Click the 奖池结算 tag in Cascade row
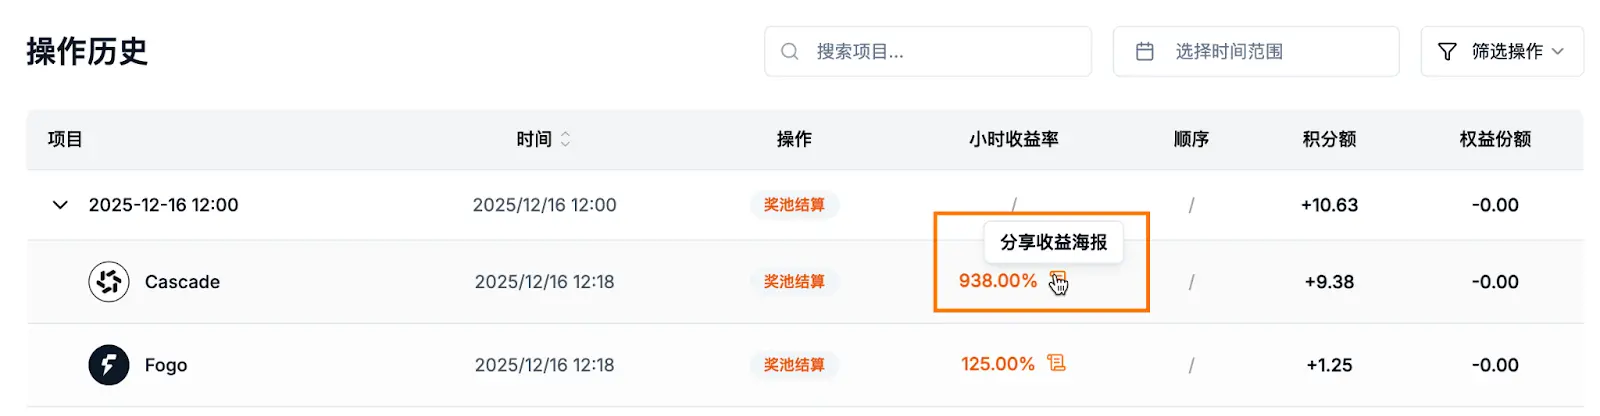The image size is (1600, 416). pyautogui.click(x=794, y=282)
